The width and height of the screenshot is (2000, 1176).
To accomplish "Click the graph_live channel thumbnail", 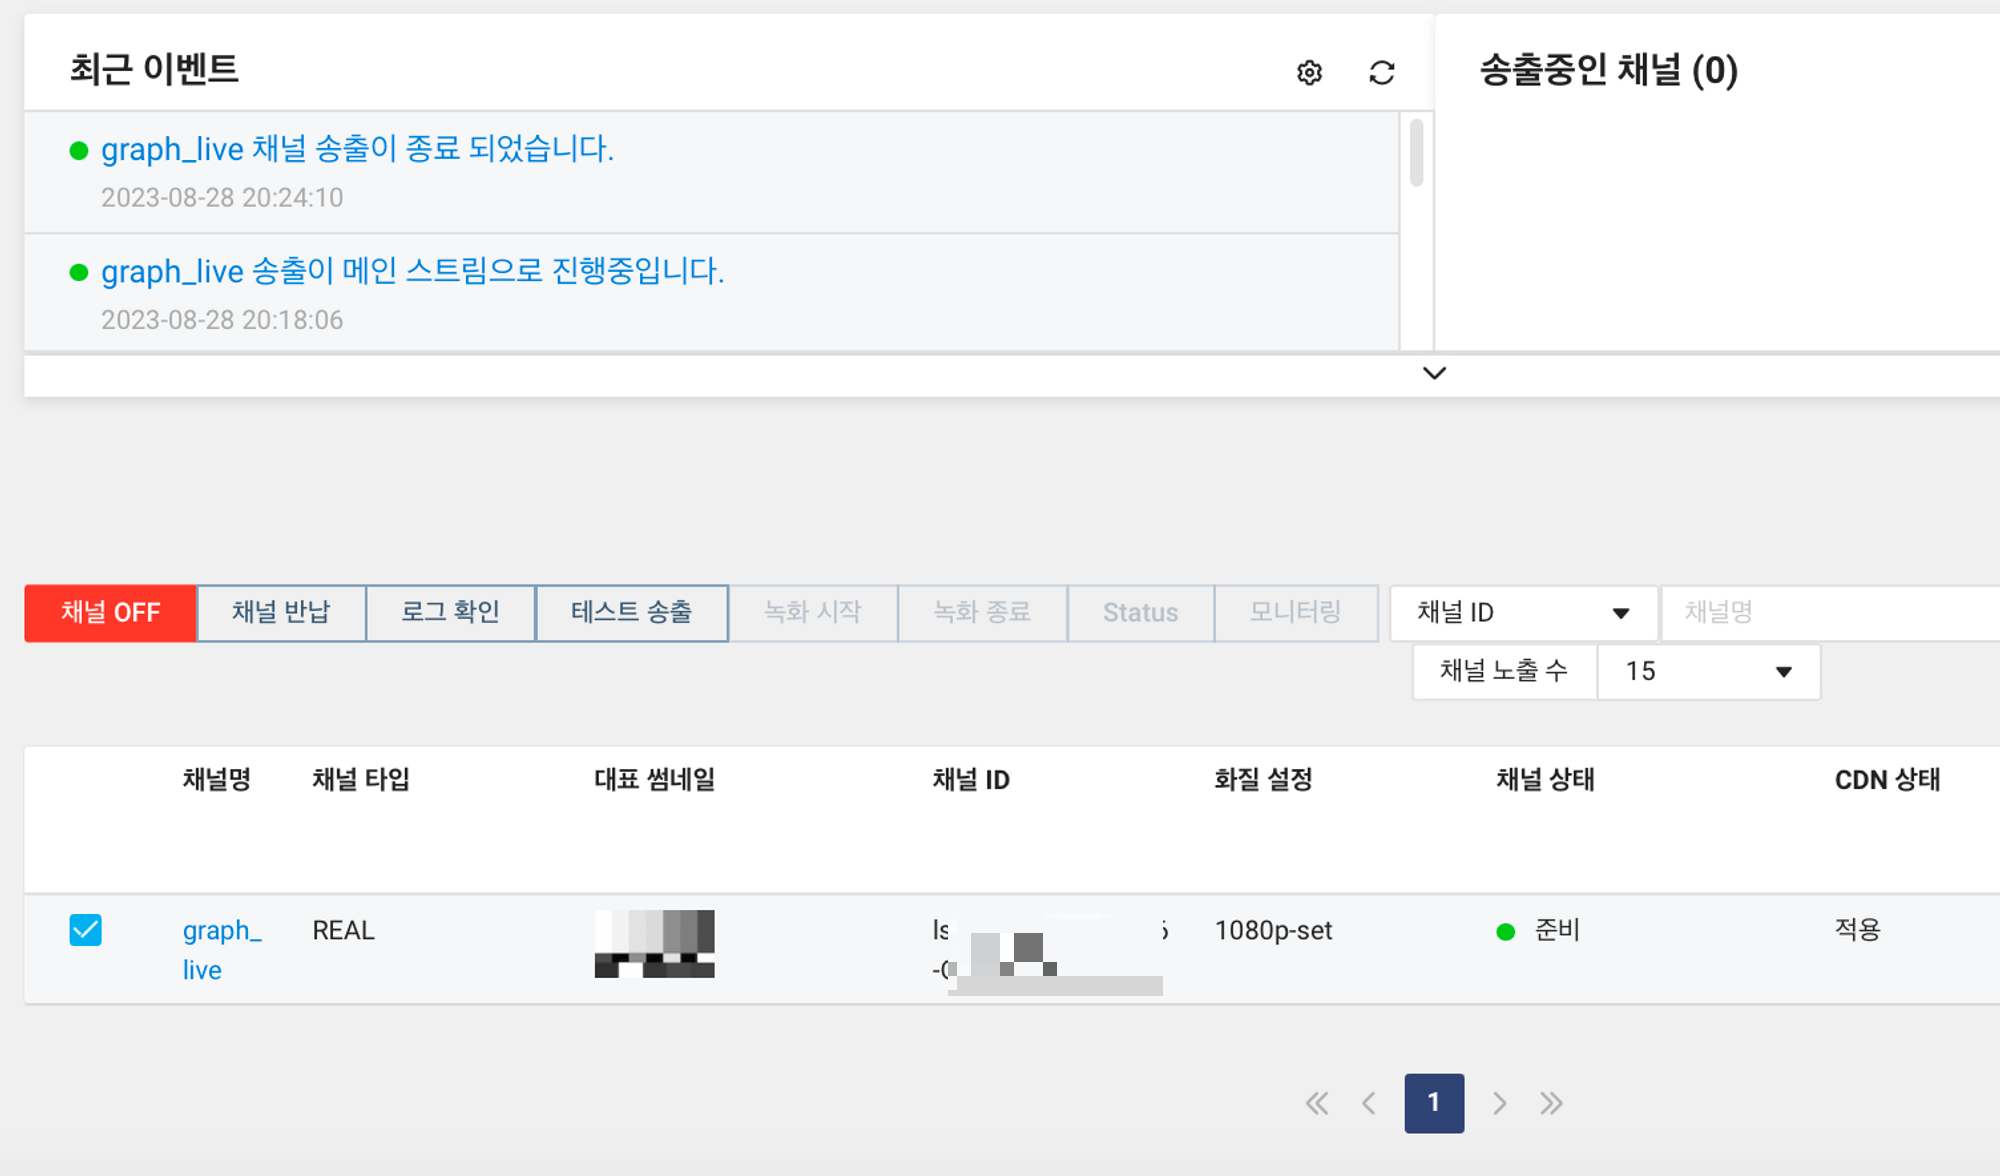I will click(x=654, y=943).
